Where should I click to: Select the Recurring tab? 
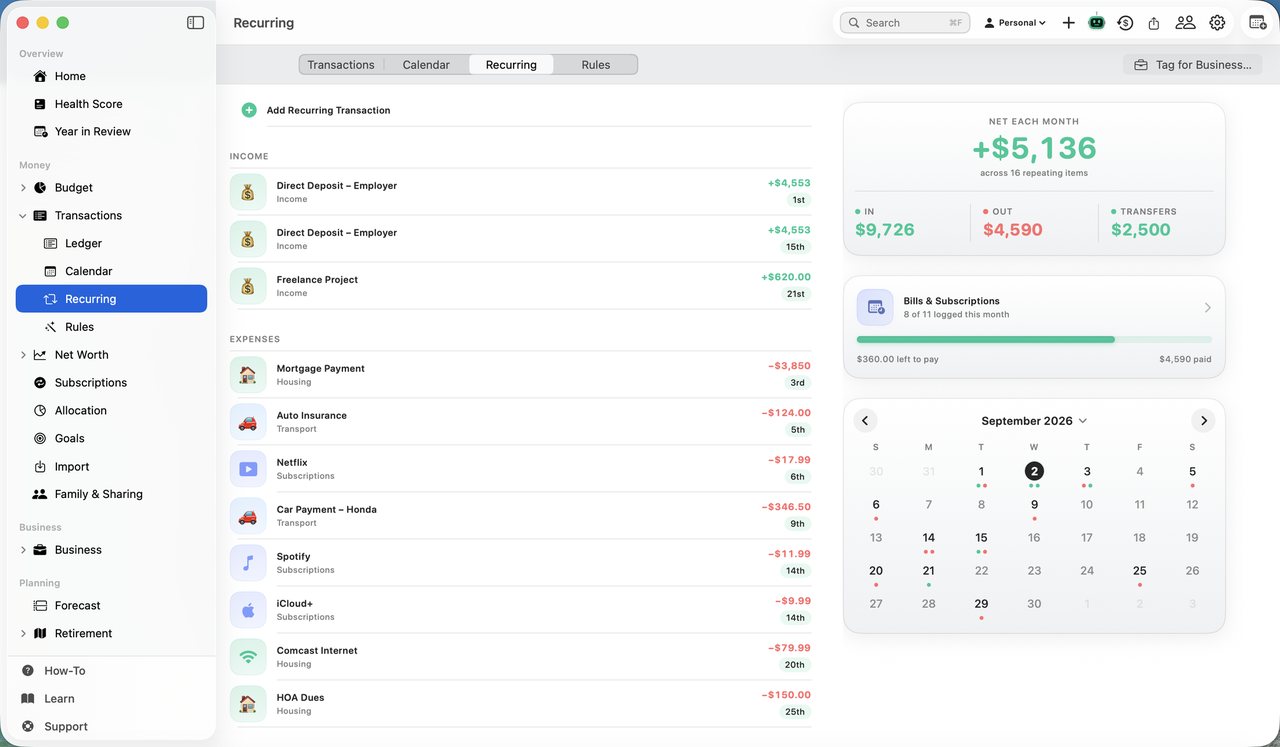[x=511, y=64]
